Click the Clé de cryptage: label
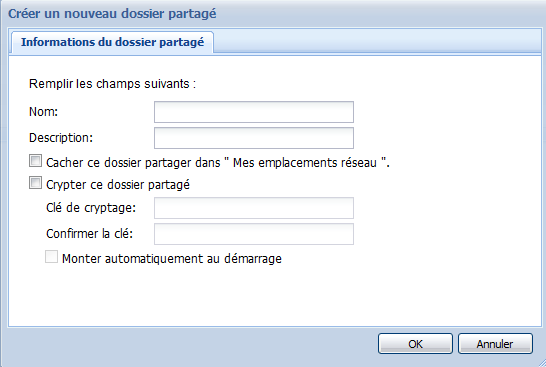The height and width of the screenshot is (367, 546). pyautogui.click(x=91, y=208)
